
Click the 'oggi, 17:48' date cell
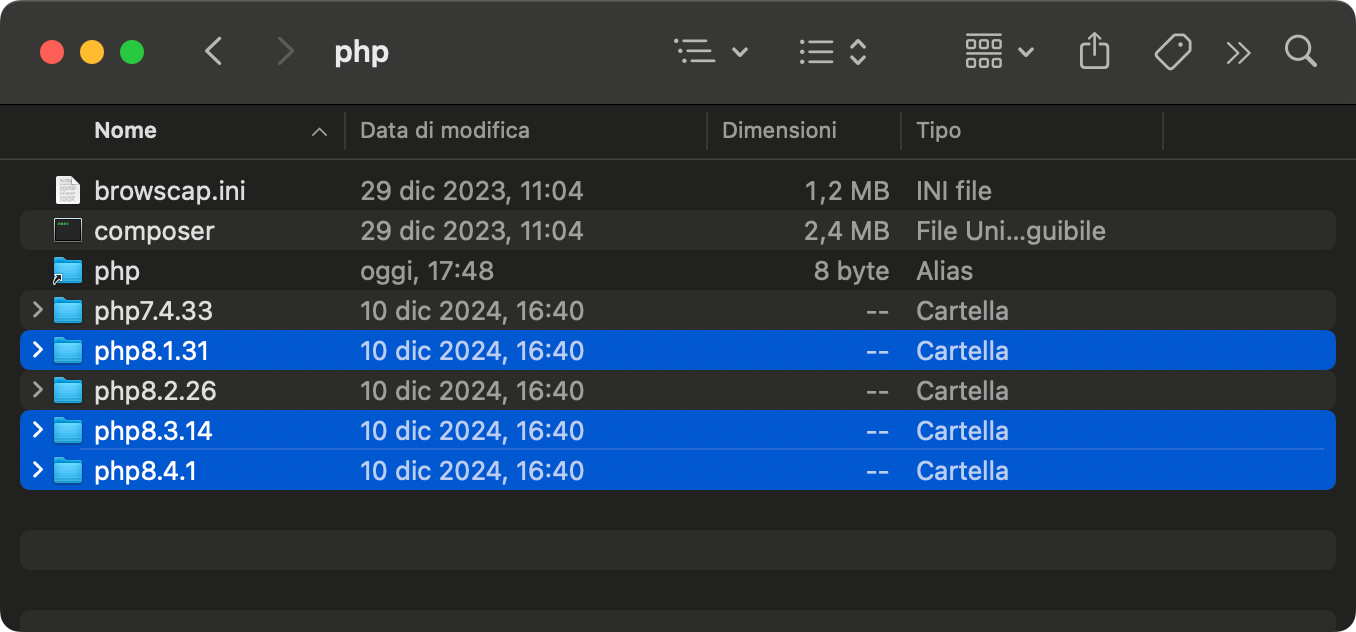pyautogui.click(x=427, y=271)
